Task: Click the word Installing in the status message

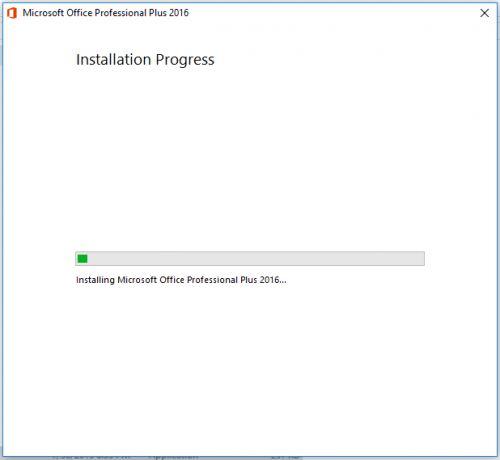Action: [x=95, y=280]
